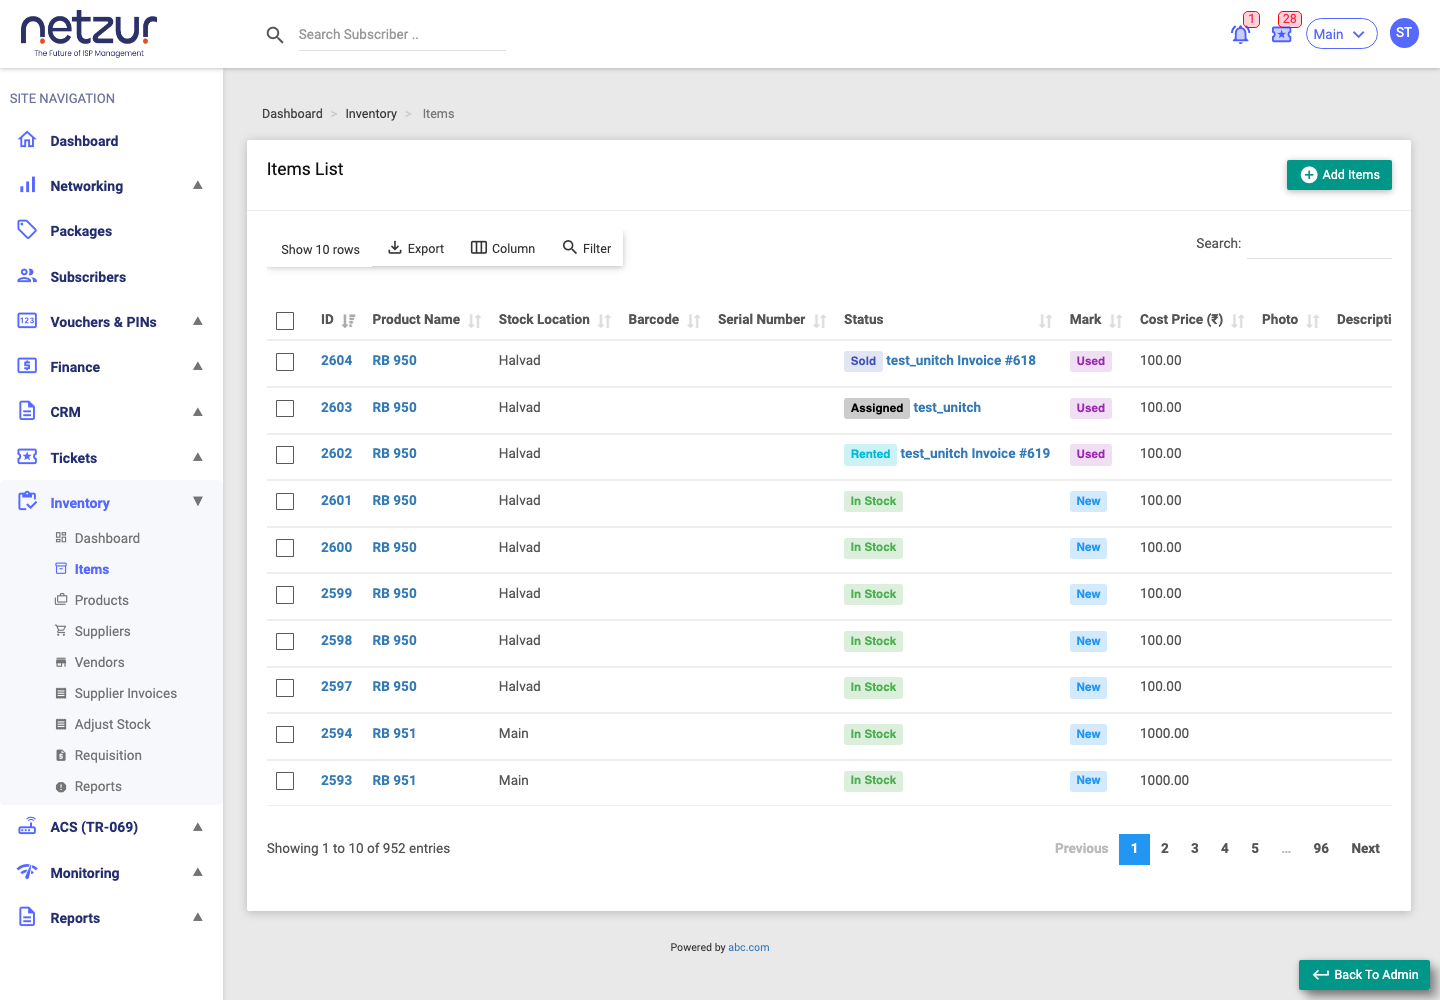Go to pagination page 96
The width and height of the screenshot is (1440, 1000).
[x=1321, y=848]
